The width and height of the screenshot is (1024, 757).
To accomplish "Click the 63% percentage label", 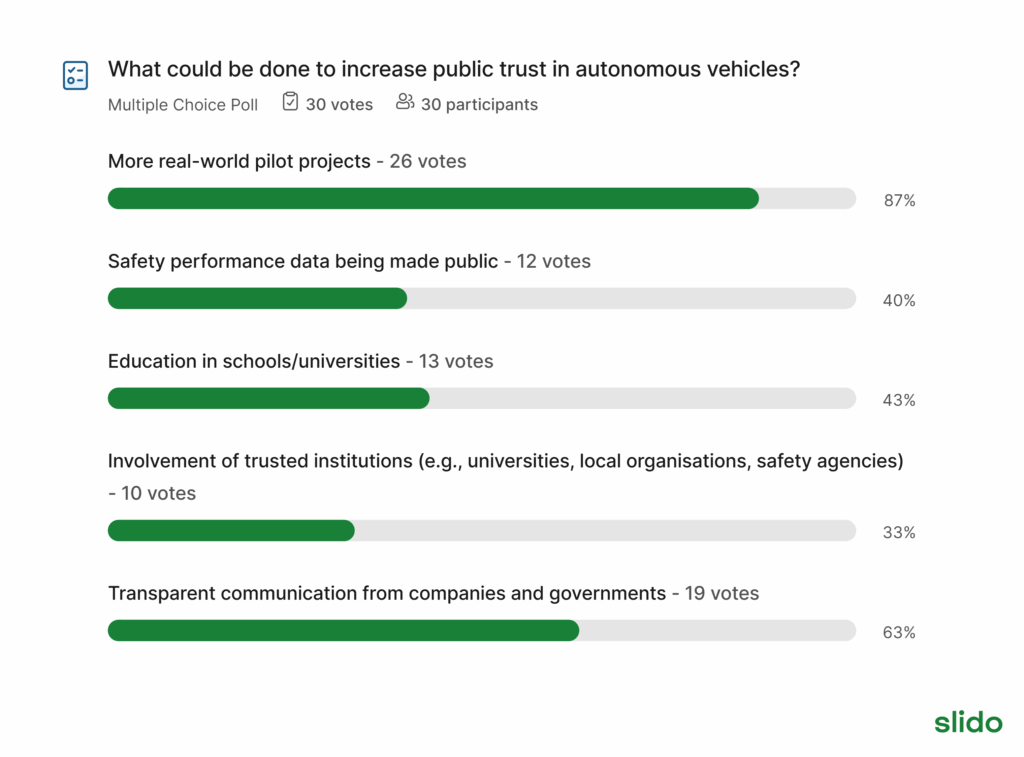I will pos(899,633).
